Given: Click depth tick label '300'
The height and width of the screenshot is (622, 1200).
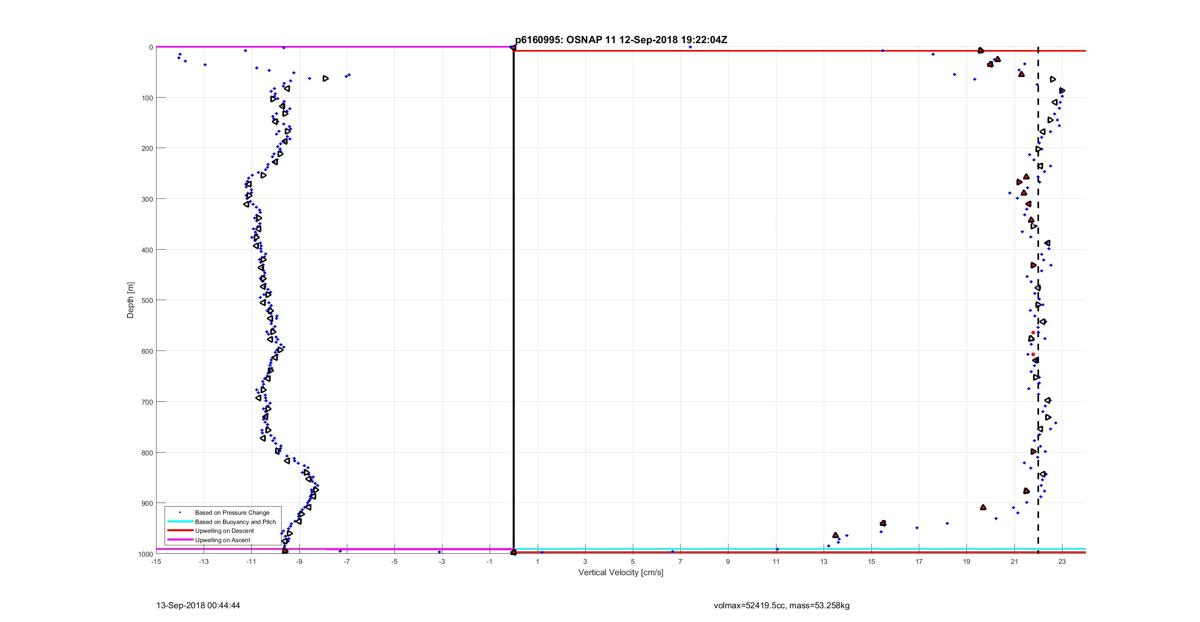Looking at the screenshot, I should point(146,199).
